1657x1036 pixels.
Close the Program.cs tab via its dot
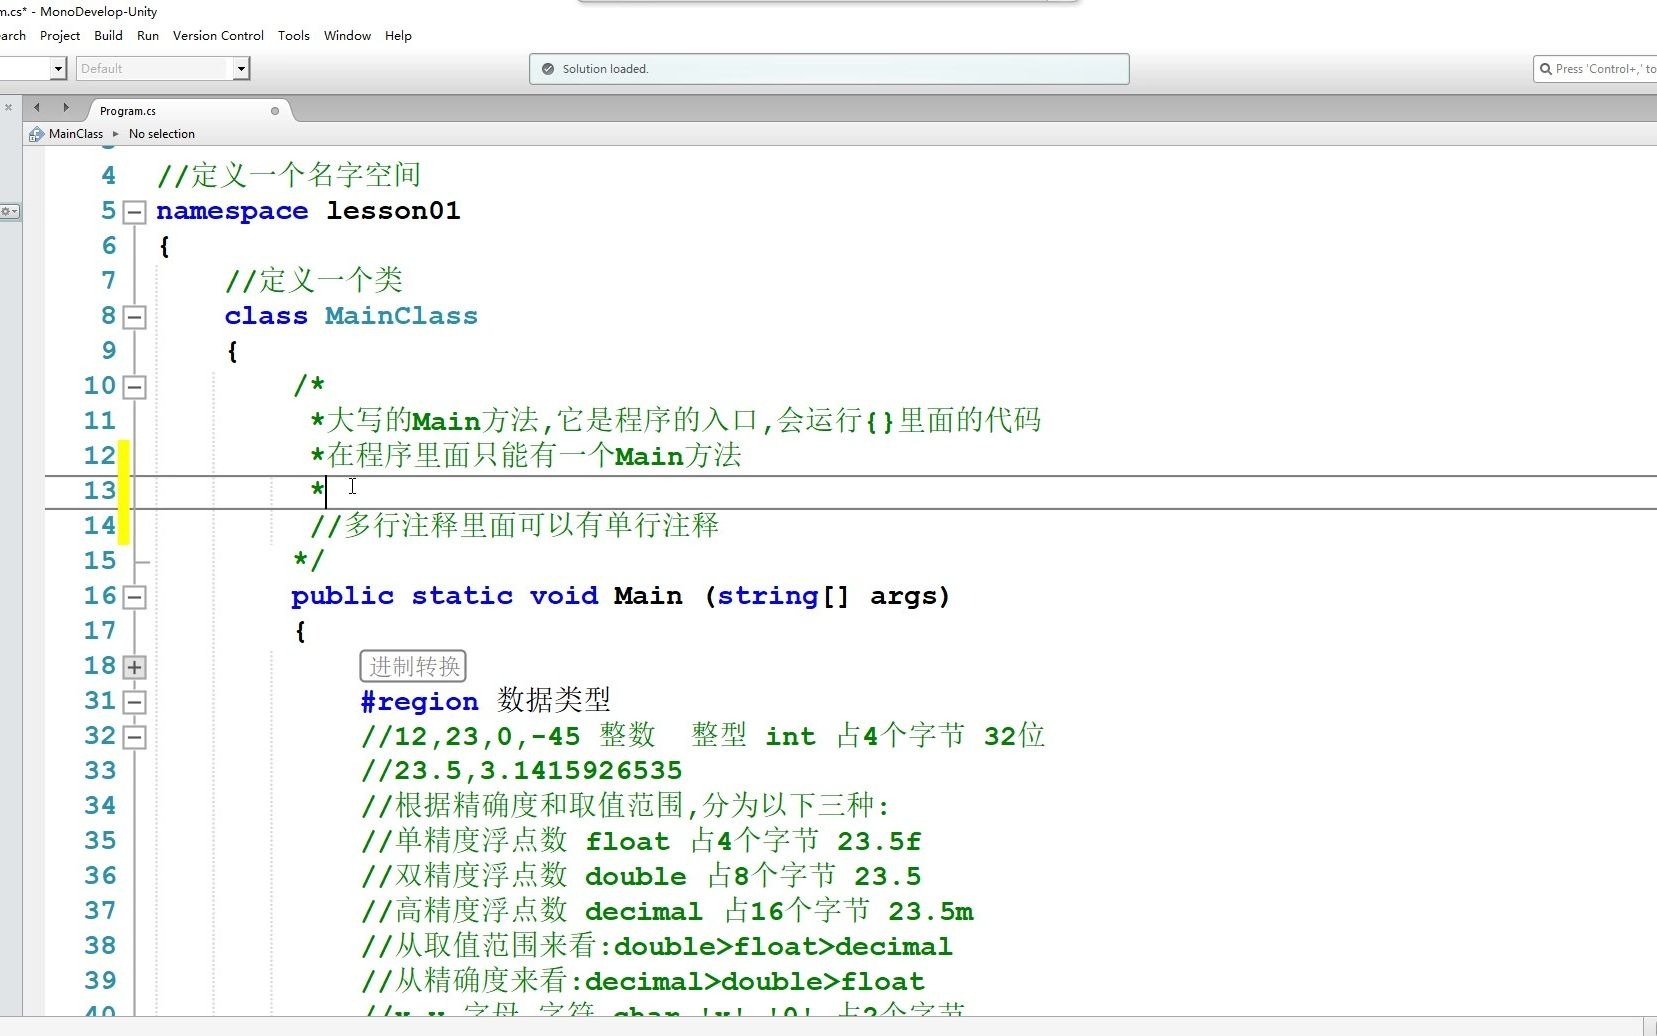(275, 111)
